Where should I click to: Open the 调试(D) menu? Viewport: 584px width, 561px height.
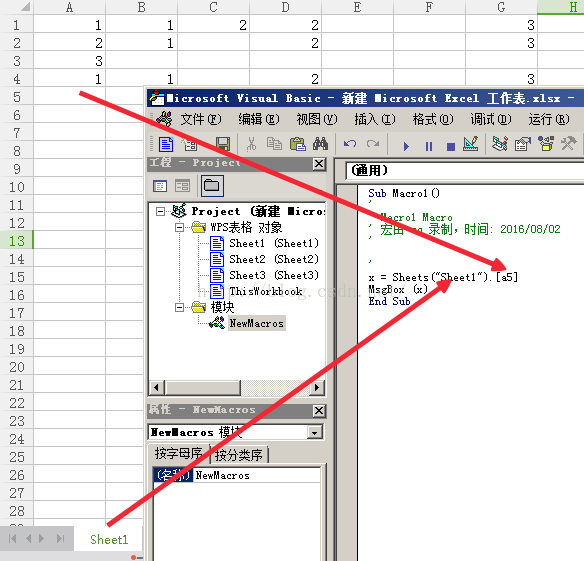491,120
